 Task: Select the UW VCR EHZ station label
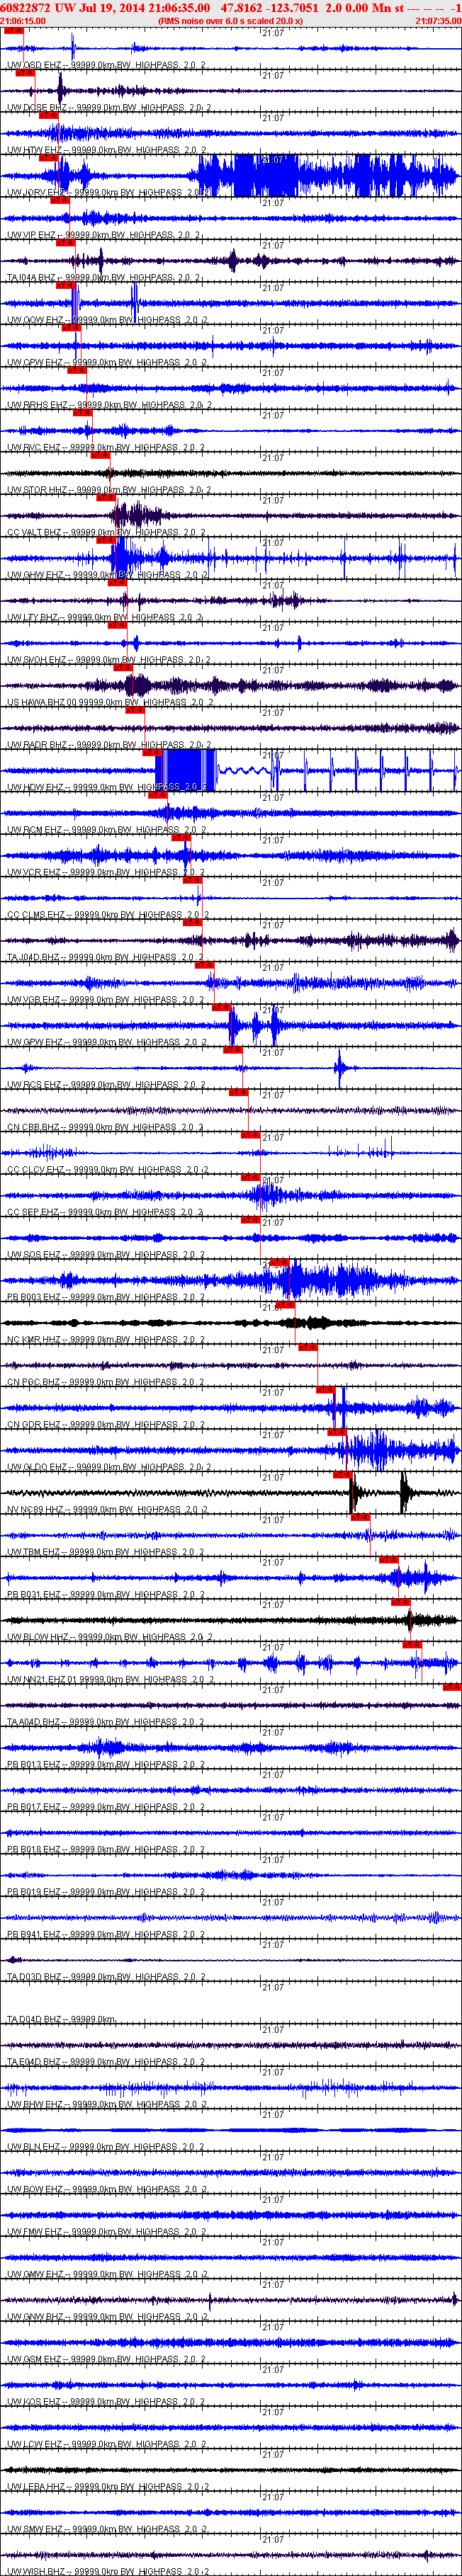106,872
